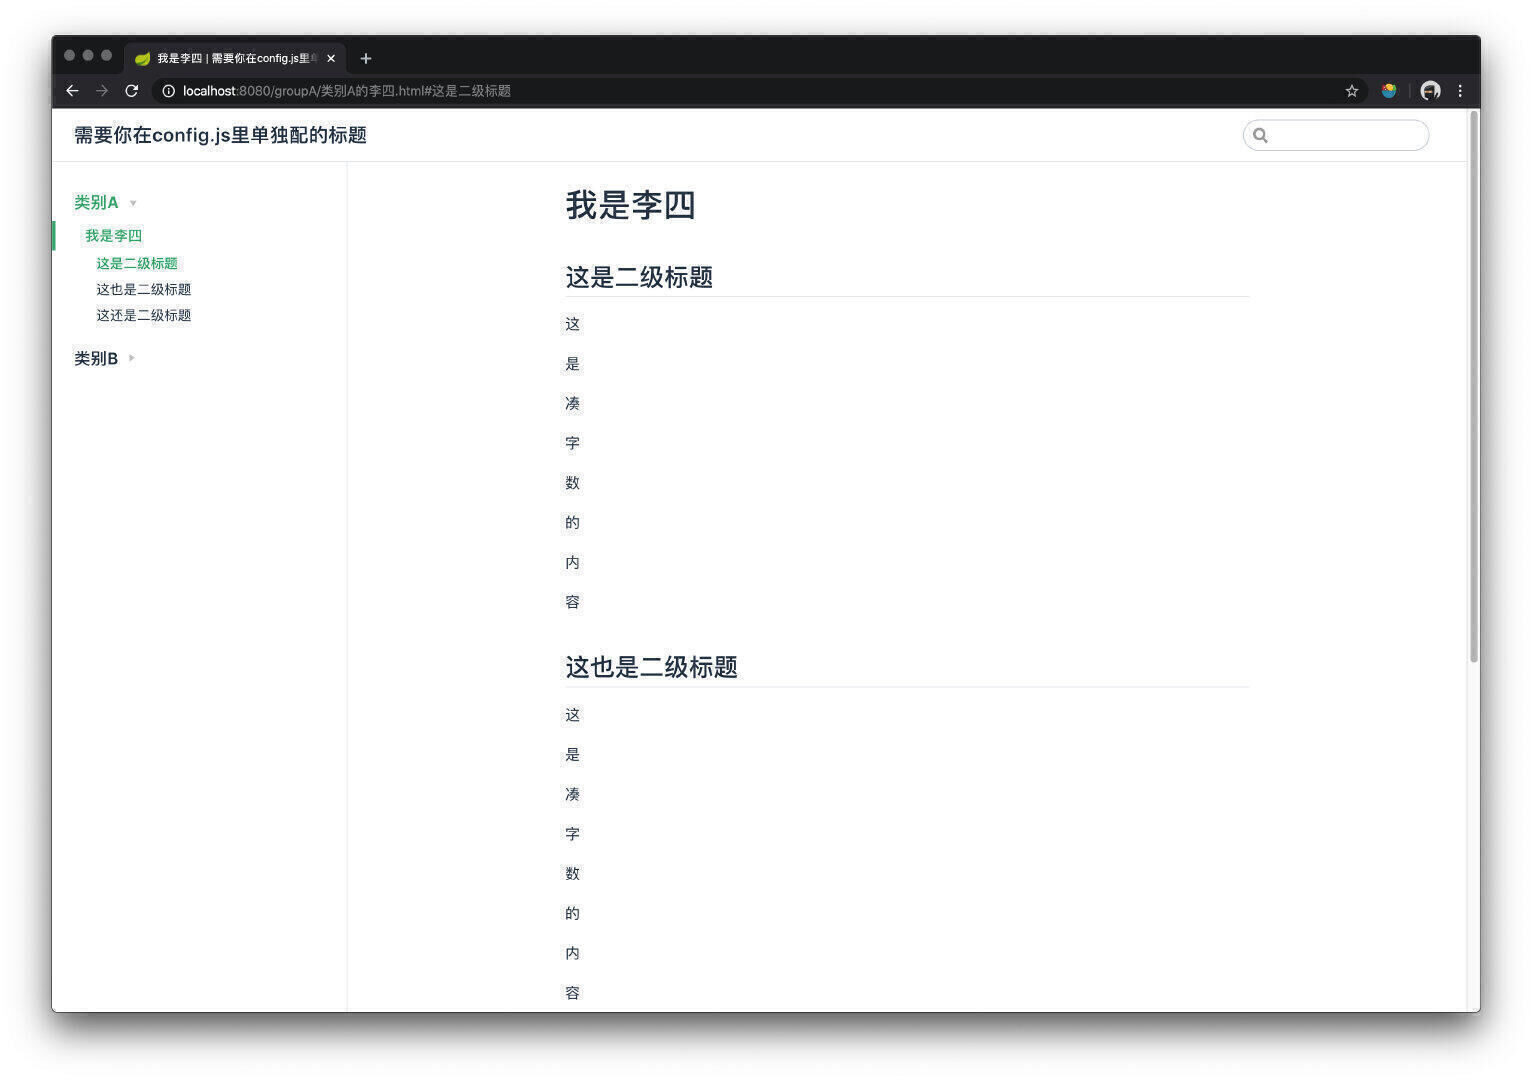
Task: Open a new tab with the plus icon
Action: (x=366, y=58)
